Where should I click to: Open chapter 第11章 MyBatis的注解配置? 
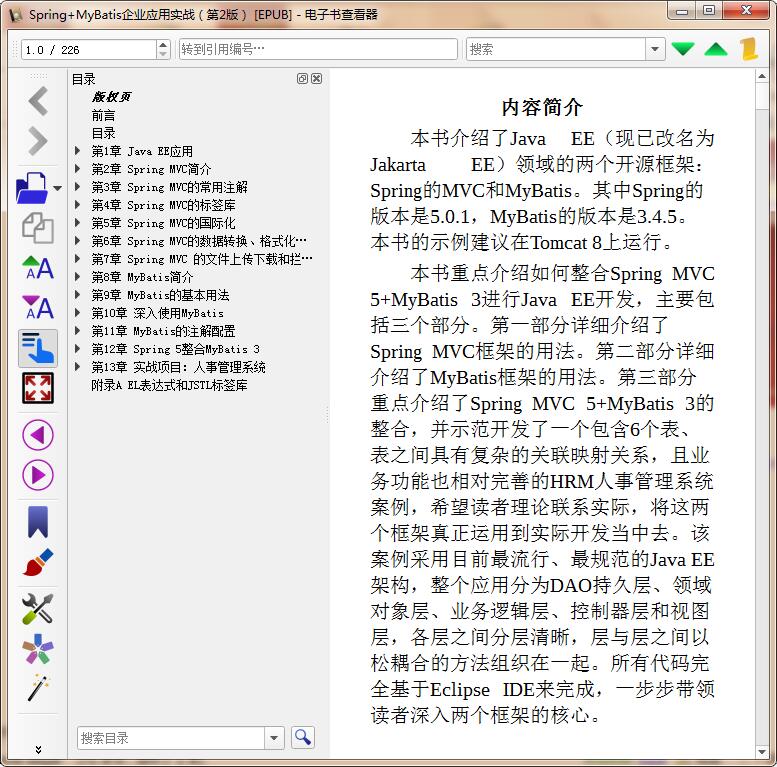(x=163, y=331)
